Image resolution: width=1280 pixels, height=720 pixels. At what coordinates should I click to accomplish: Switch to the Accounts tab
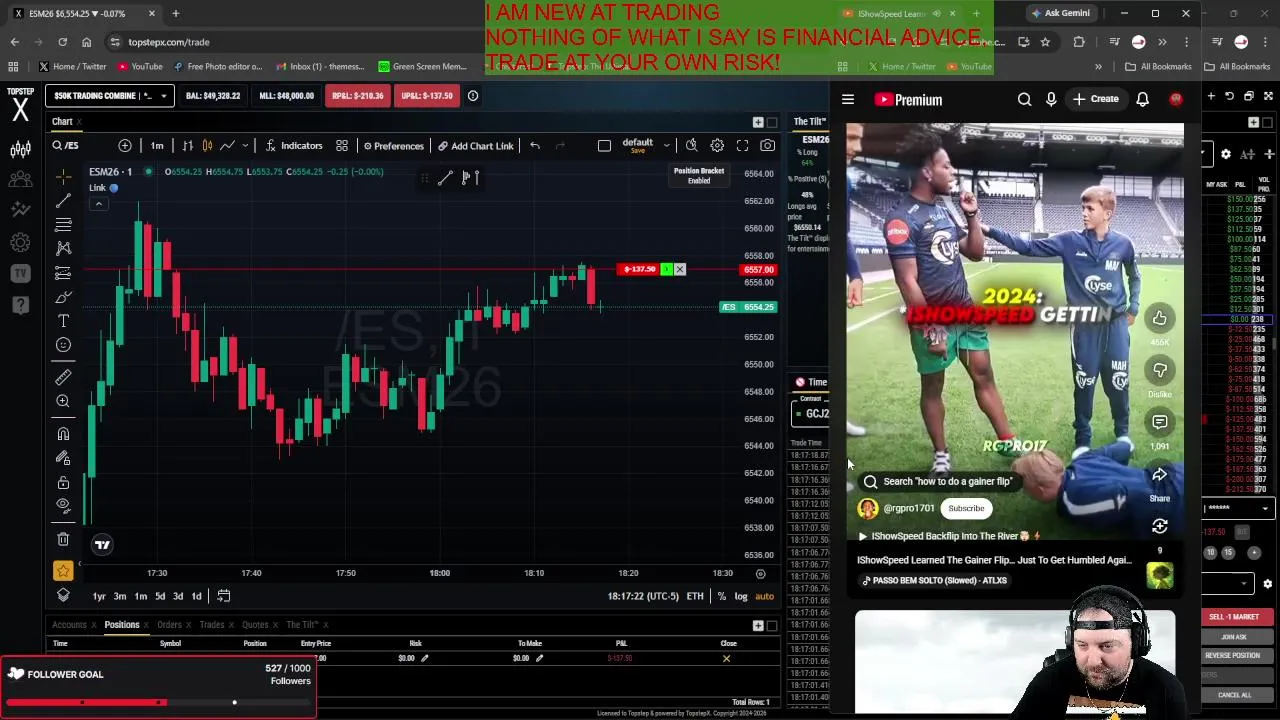pyautogui.click(x=69, y=625)
